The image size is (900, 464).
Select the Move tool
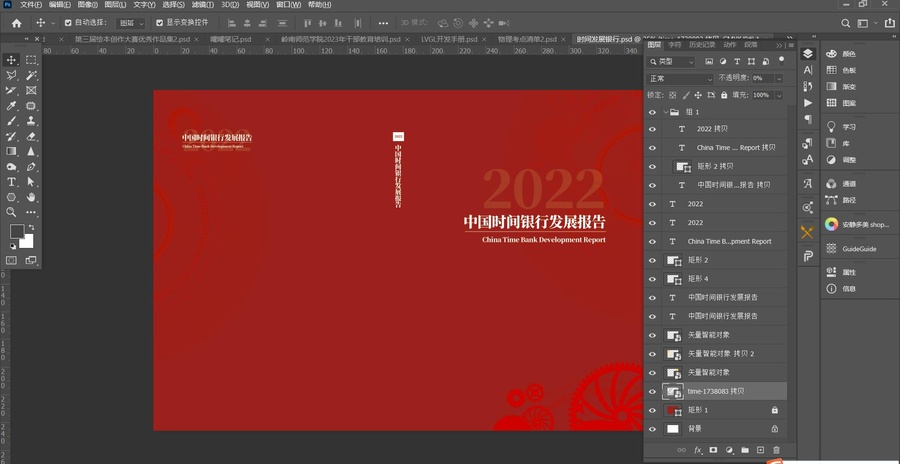[x=11, y=60]
